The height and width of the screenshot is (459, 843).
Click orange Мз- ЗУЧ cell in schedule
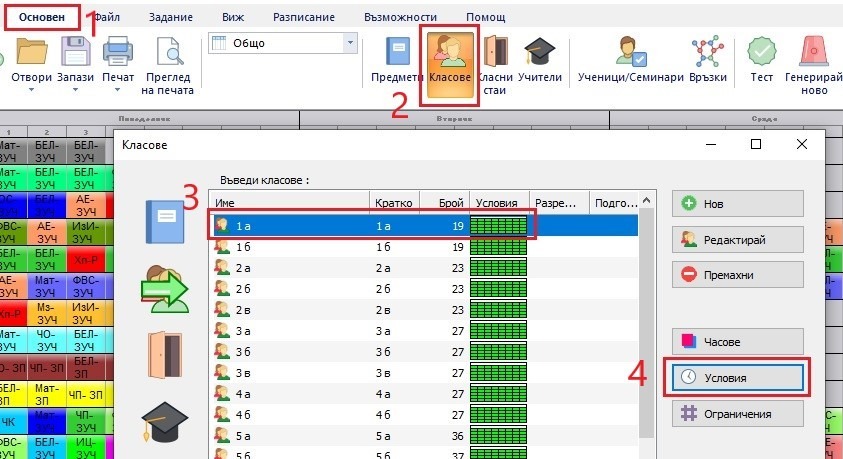[47, 313]
